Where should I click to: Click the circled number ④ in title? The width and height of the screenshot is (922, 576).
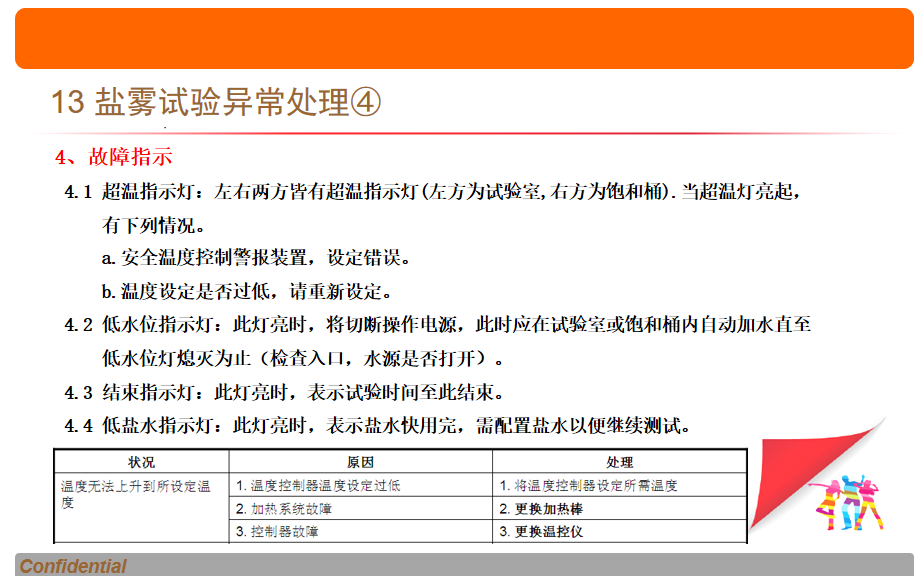[366, 102]
